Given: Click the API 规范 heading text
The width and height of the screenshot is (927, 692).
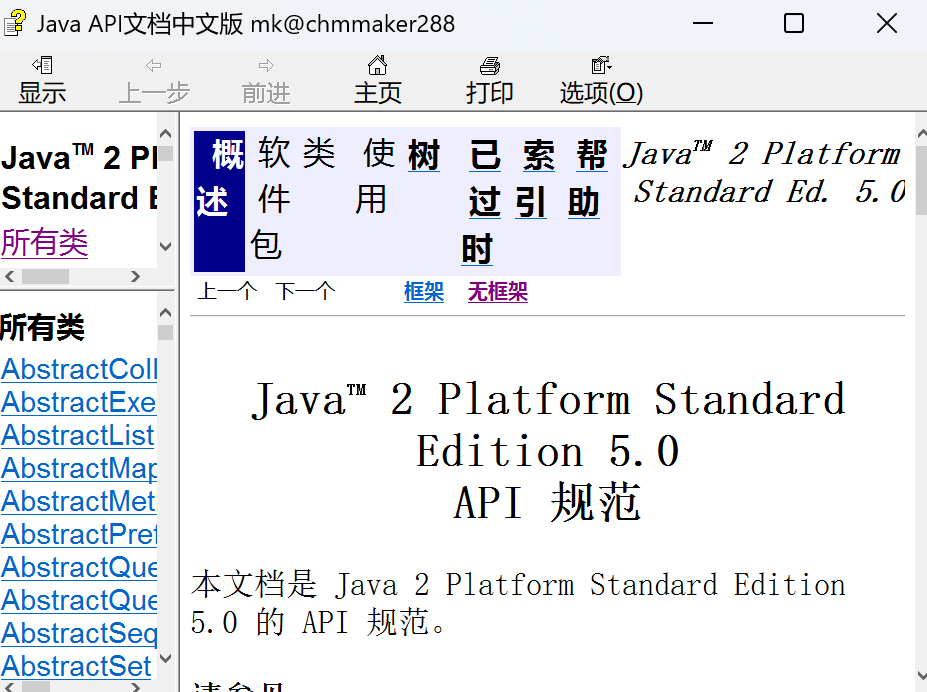Looking at the screenshot, I should point(547,502).
